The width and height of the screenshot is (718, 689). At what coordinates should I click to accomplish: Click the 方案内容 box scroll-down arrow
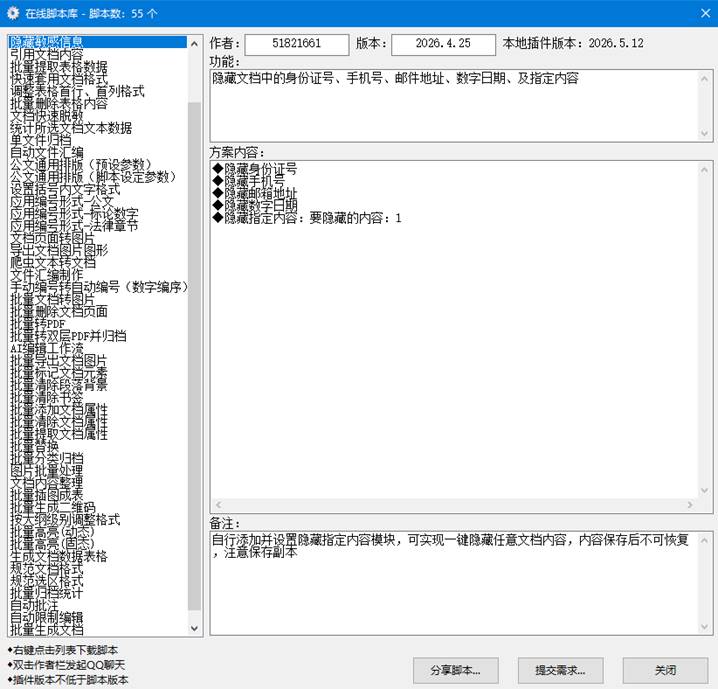coord(704,490)
